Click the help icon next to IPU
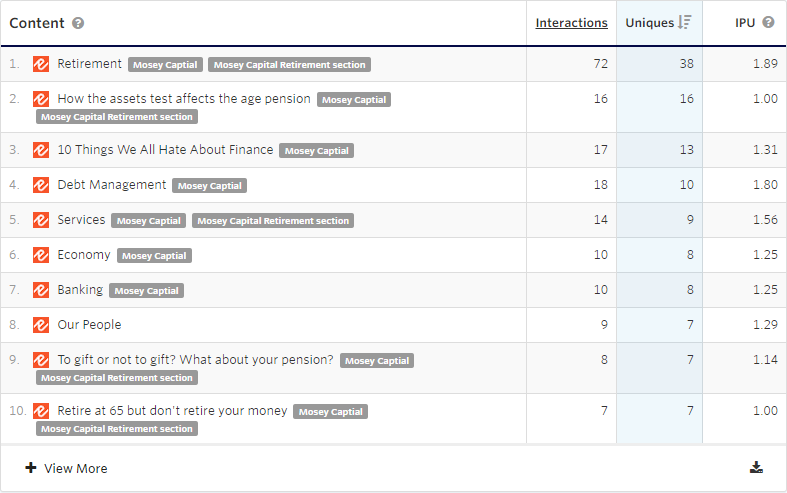787x493 pixels. point(768,22)
